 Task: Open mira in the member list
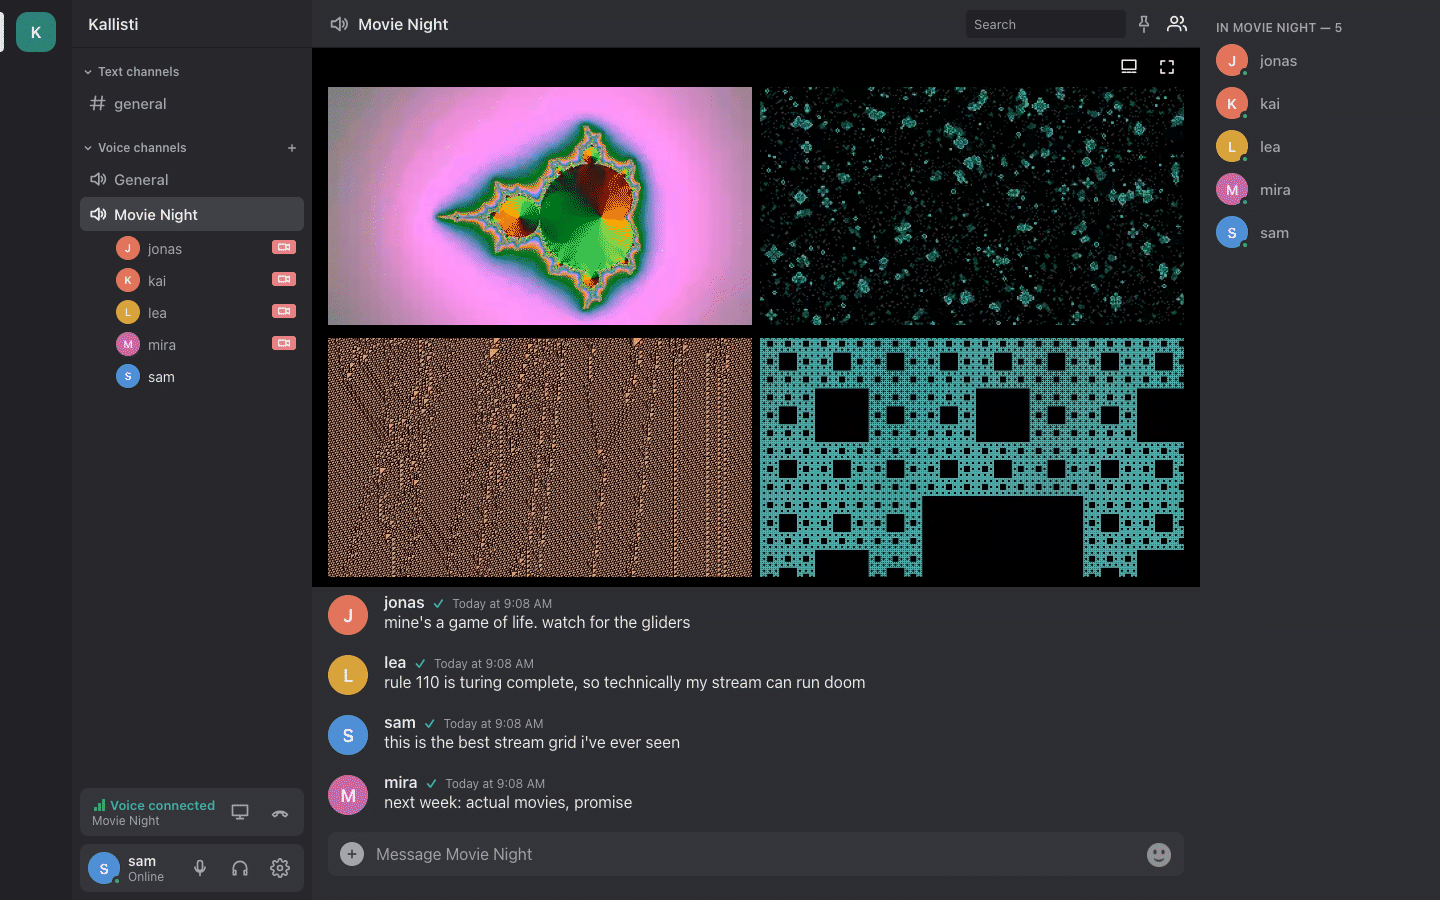click(x=1320, y=189)
